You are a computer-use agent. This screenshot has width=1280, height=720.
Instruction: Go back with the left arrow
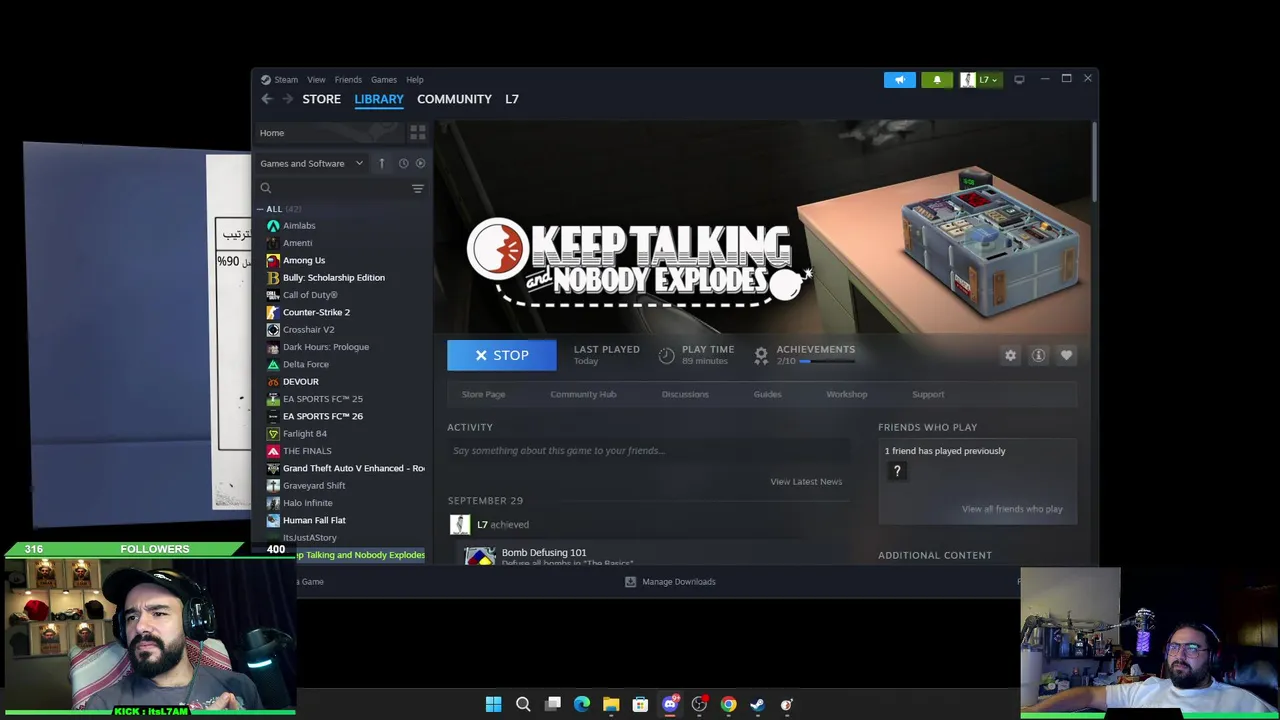coord(267,99)
